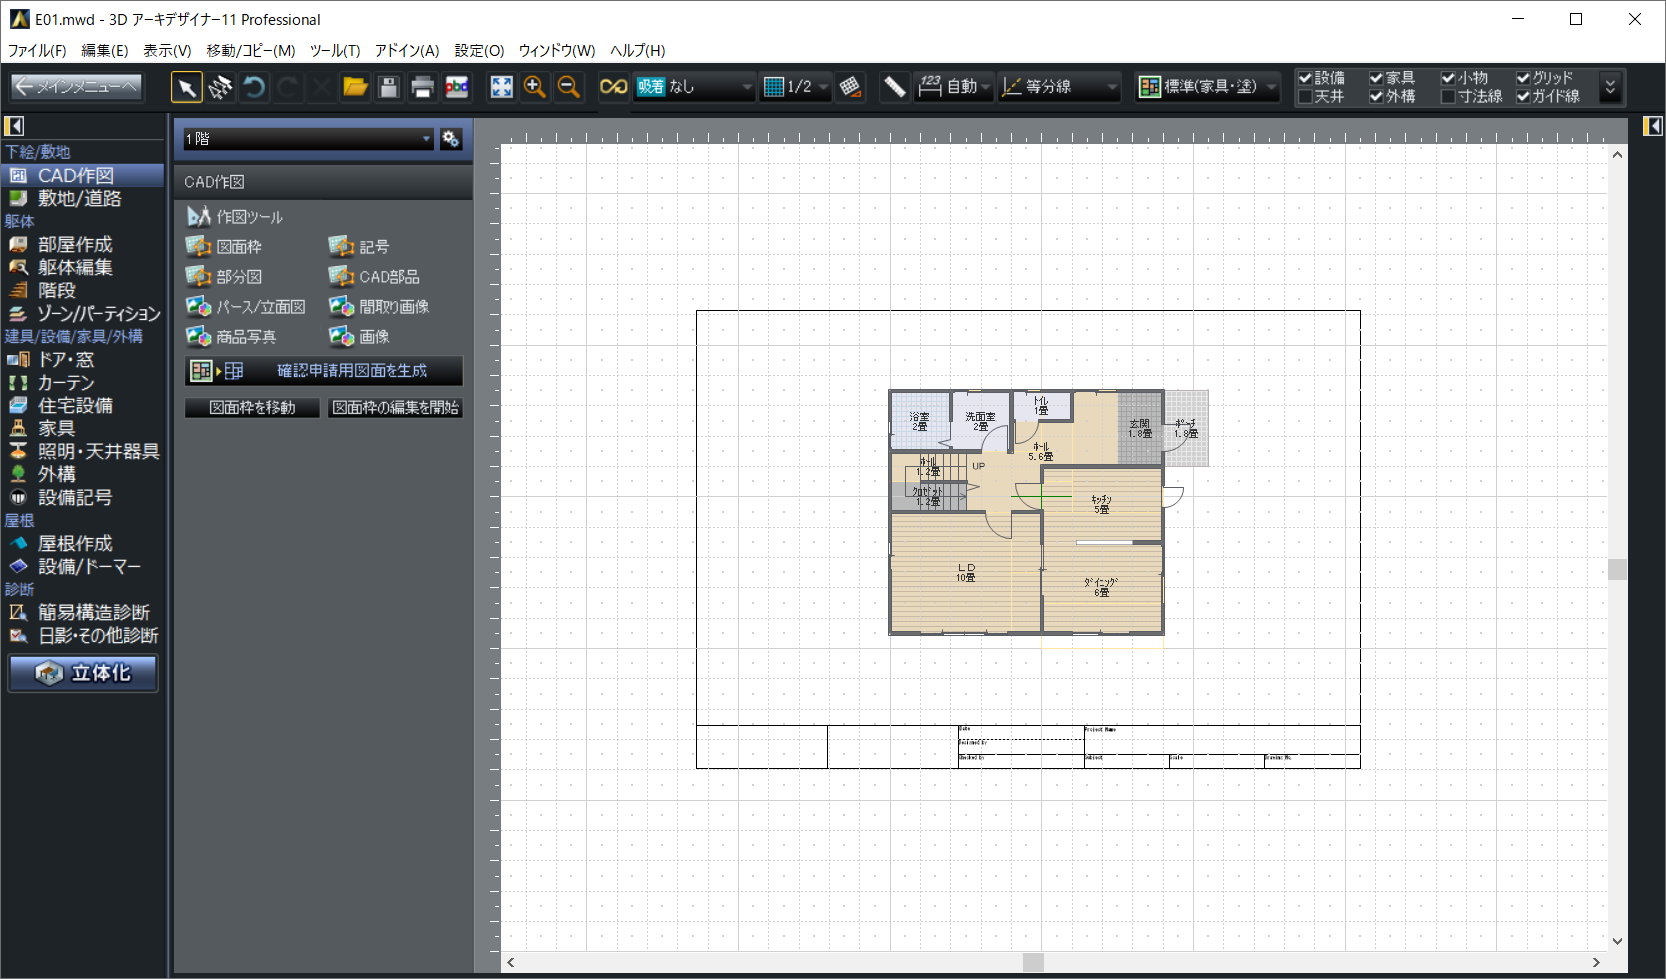Click the 立体化 button
The height and width of the screenshot is (979, 1666).
pos(84,673)
